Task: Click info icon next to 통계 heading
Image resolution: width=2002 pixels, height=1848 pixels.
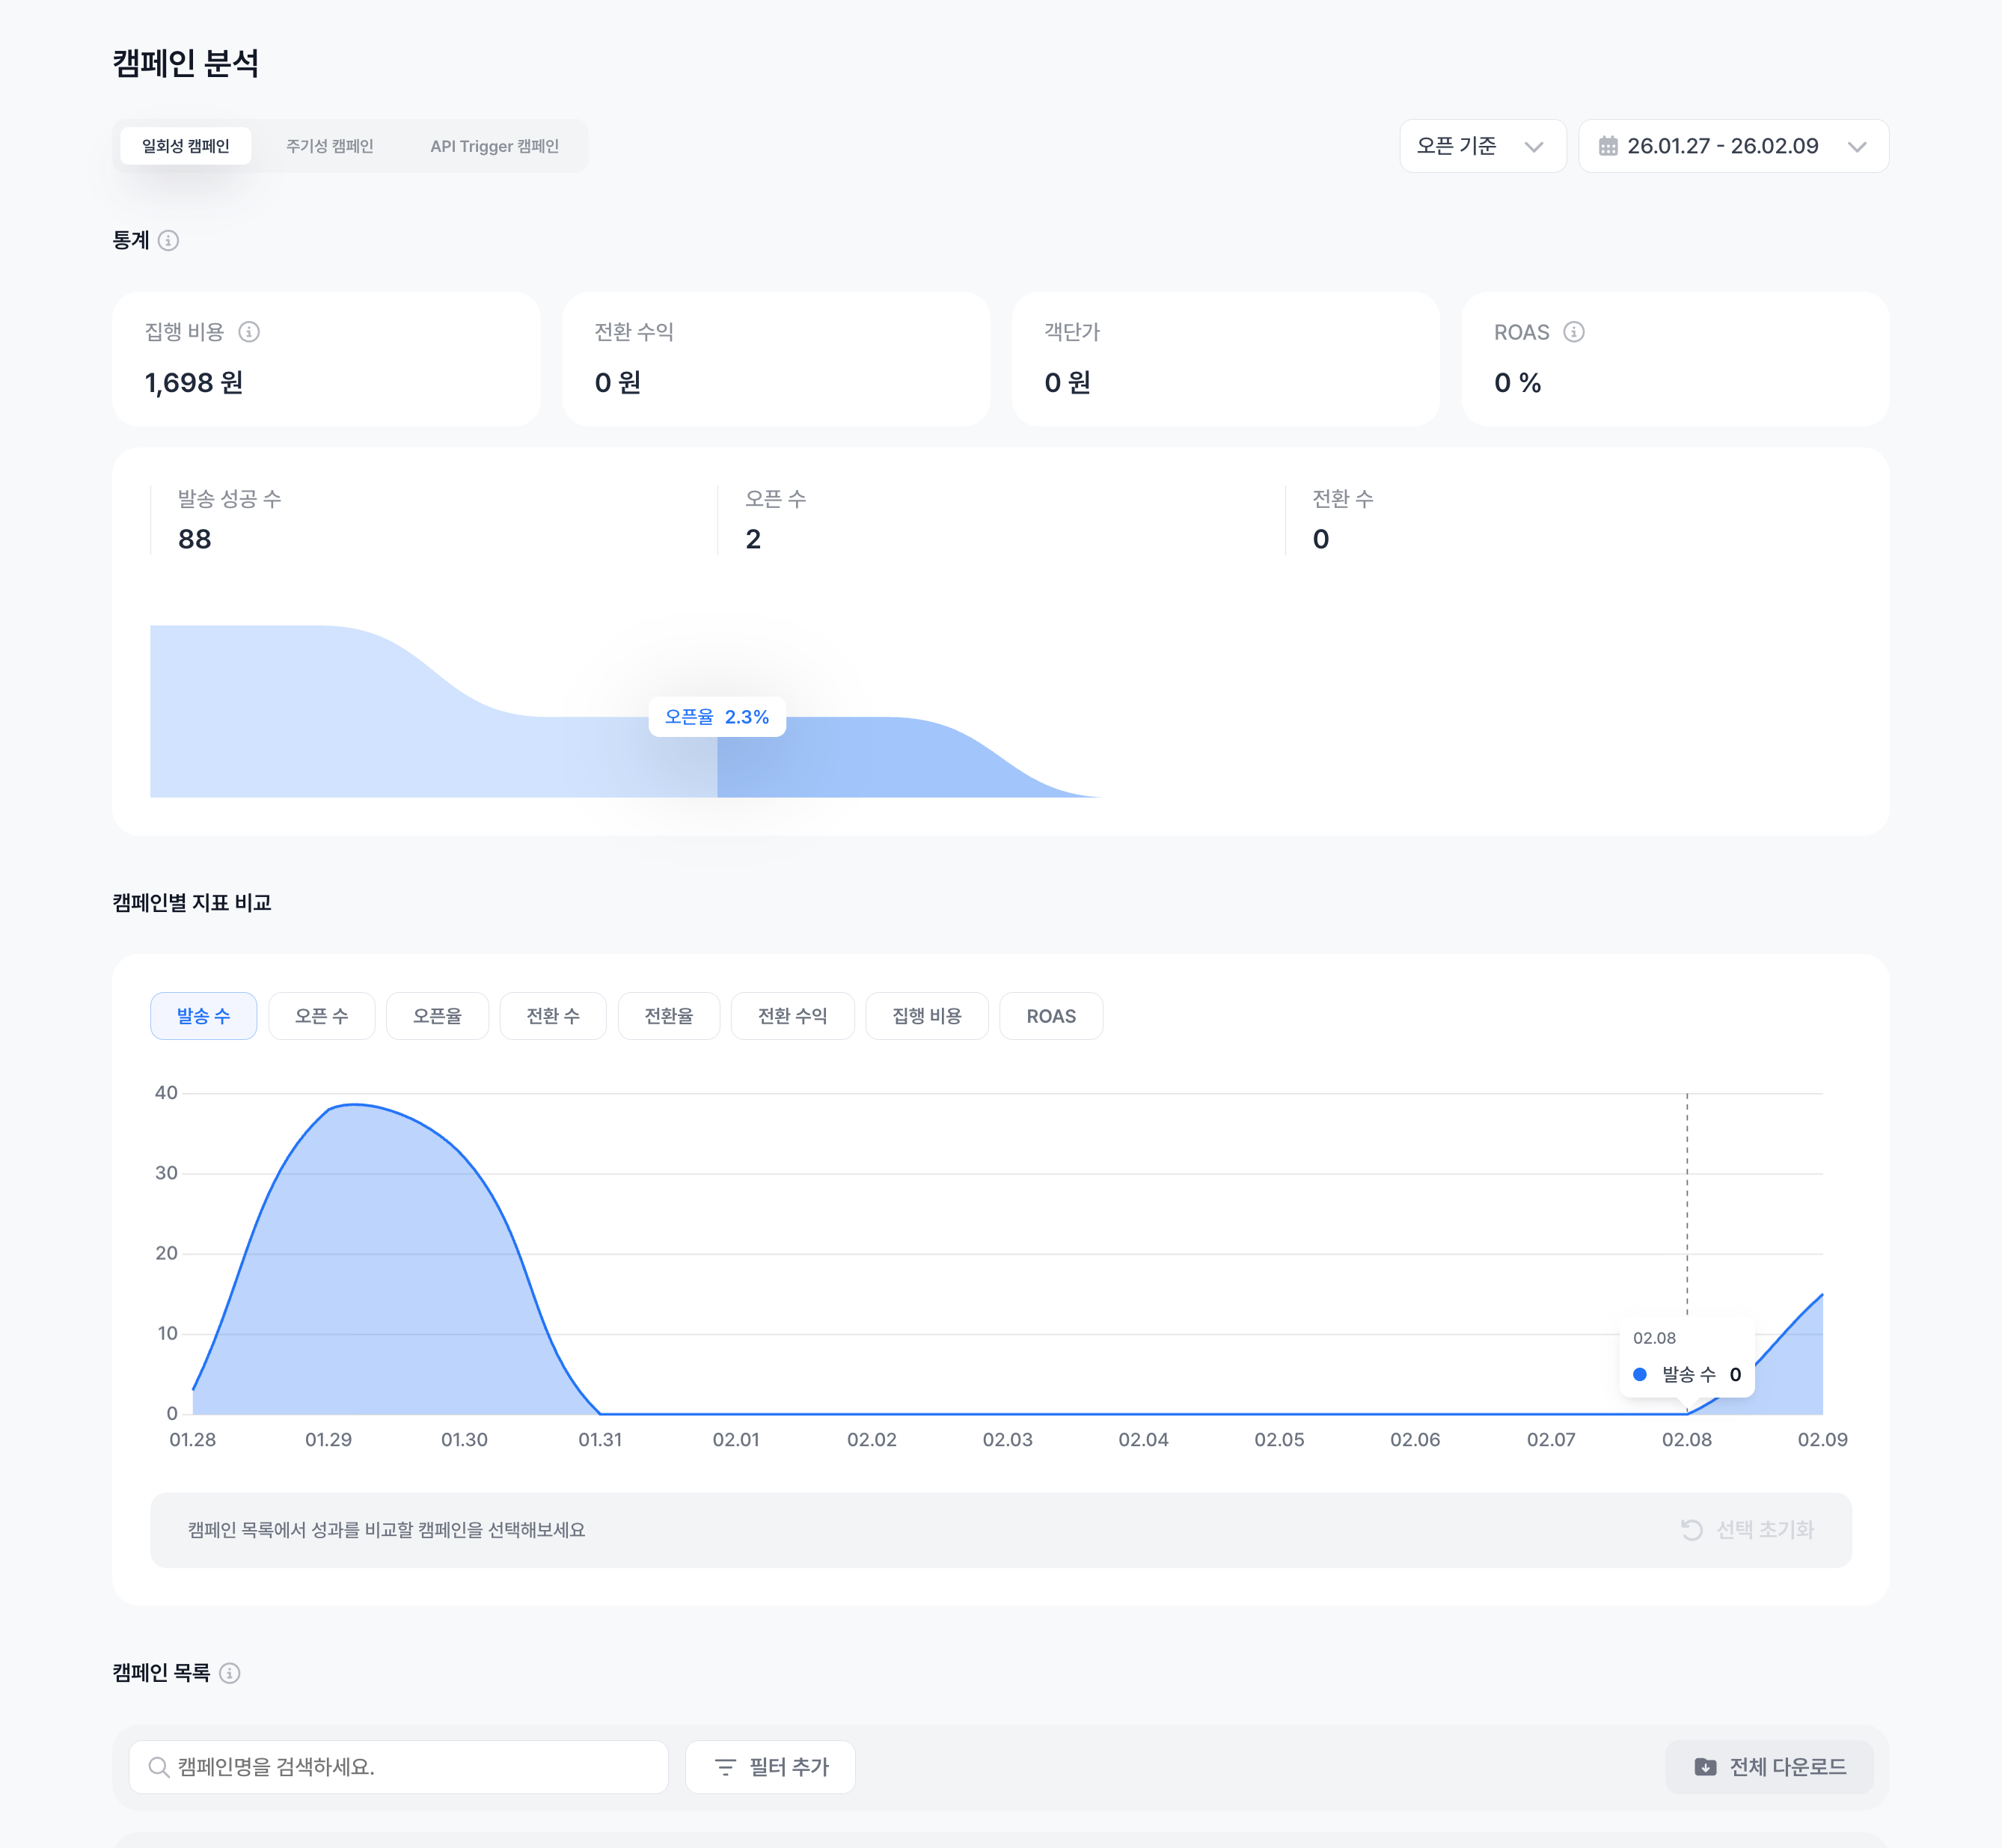Action: pyautogui.click(x=168, y=241)
